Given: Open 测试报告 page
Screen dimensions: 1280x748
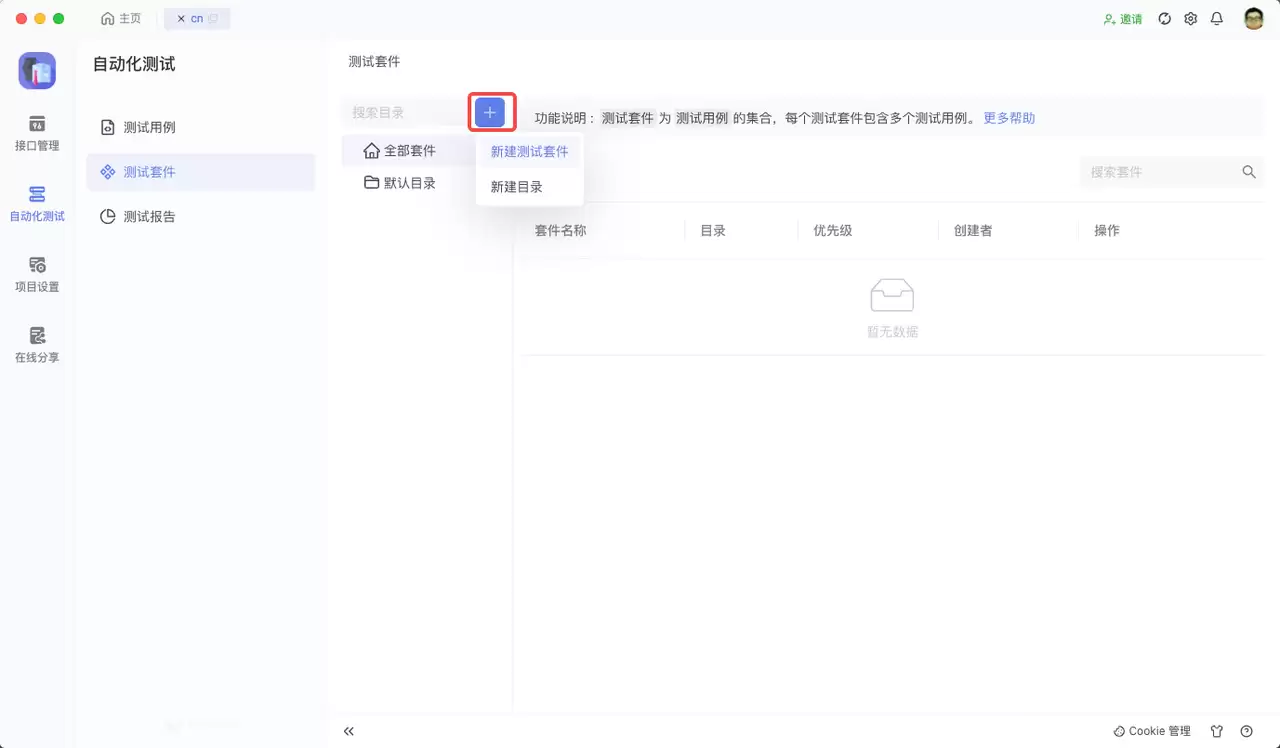Looking at the screenshot, I should (200, 216).
